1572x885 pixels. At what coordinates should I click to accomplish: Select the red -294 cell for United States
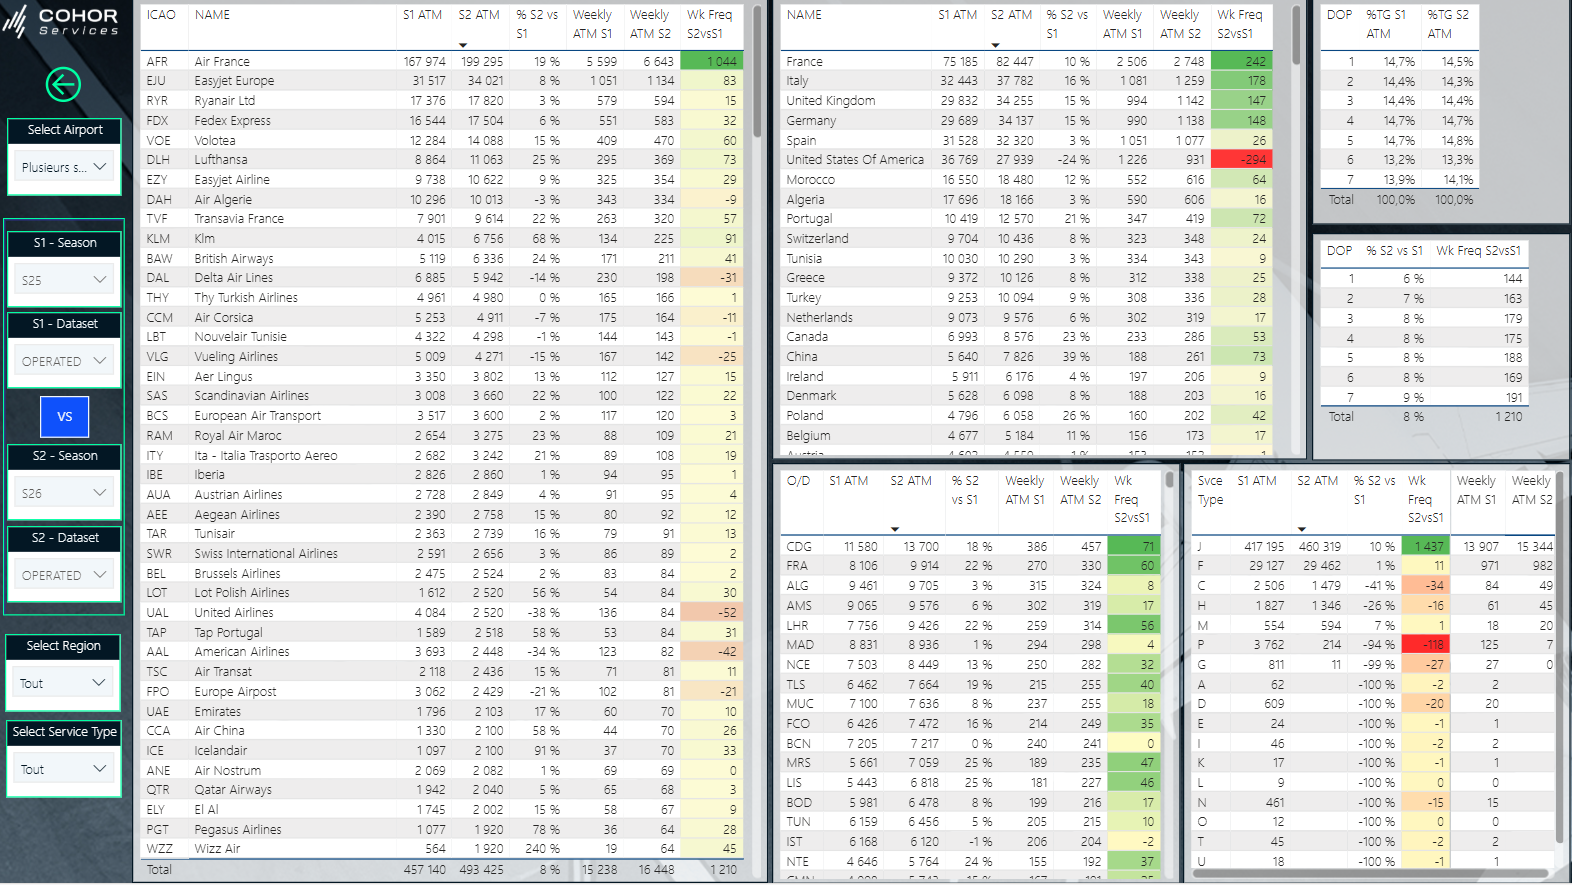(x=1241, y=160)
